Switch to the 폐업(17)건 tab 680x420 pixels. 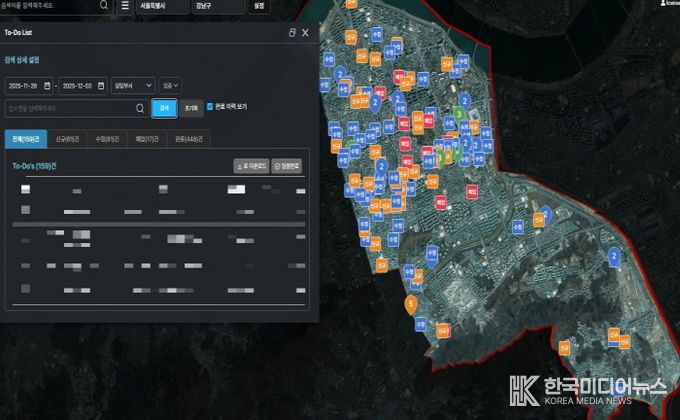(x=146, y=139)
